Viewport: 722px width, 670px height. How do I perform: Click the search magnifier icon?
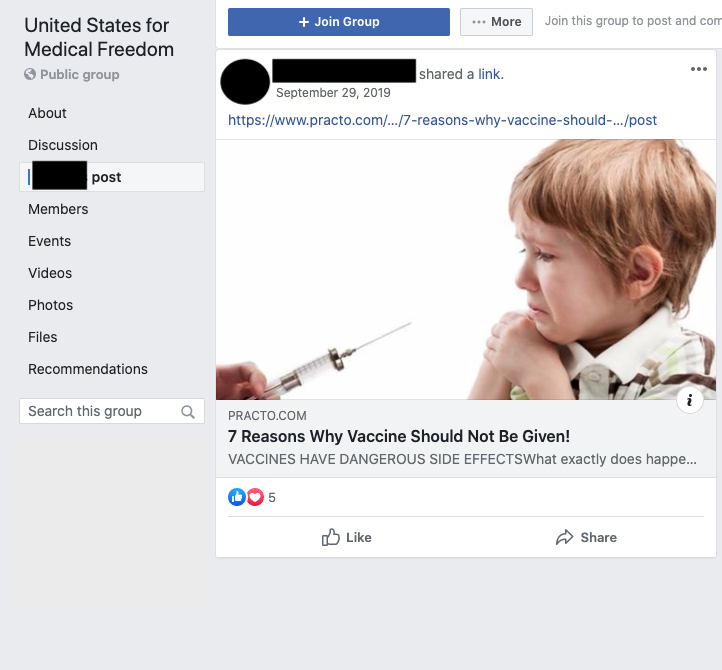(x=188, y=412)
